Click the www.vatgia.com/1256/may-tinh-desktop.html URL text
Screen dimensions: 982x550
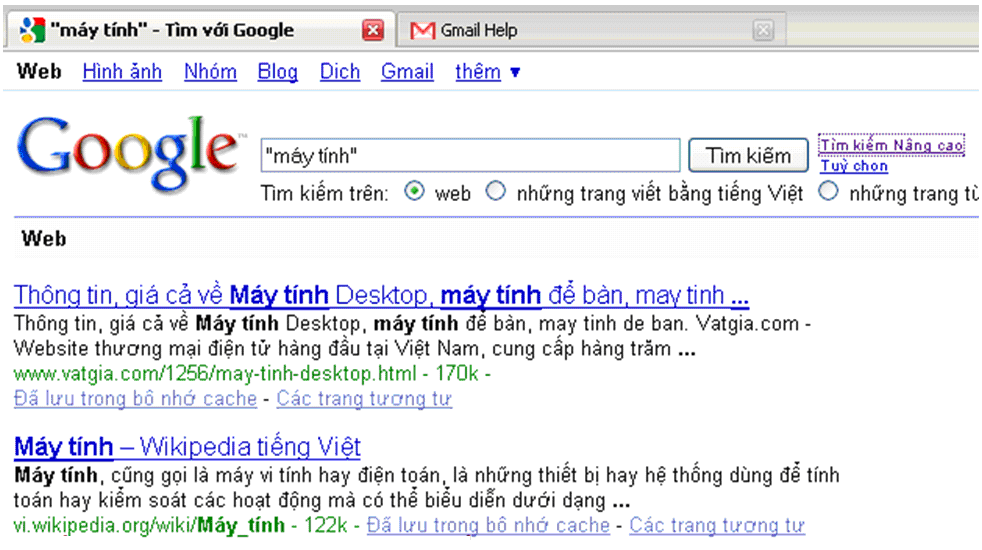click(215, 374)
